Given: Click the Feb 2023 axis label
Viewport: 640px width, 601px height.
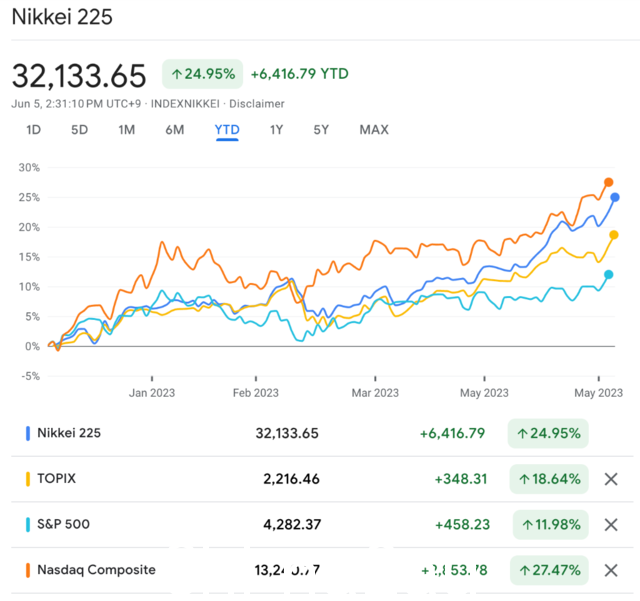Looking at the screenshot, I should [256, 393].
